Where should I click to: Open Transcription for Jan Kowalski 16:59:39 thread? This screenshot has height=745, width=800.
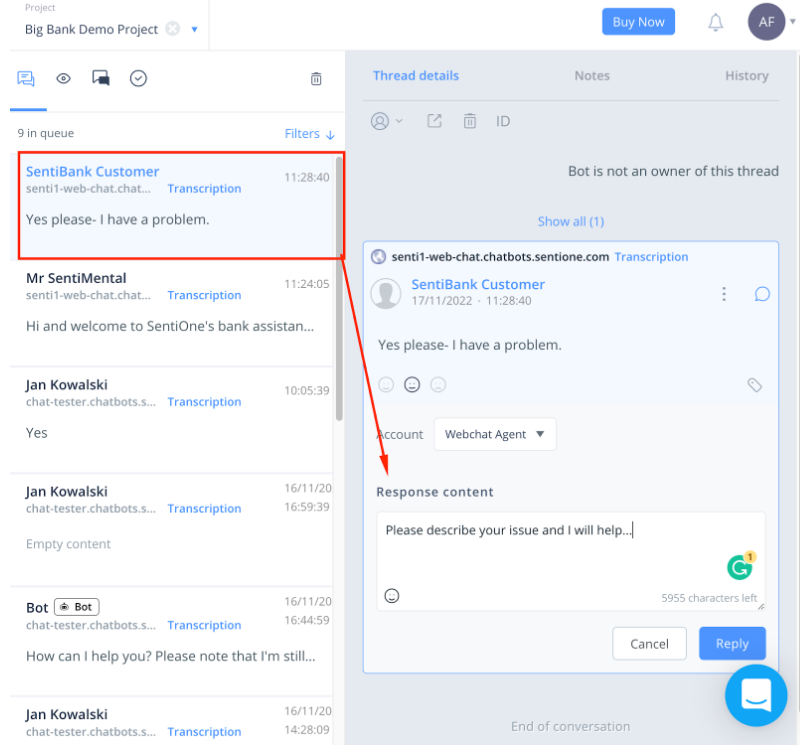point(204,509)
